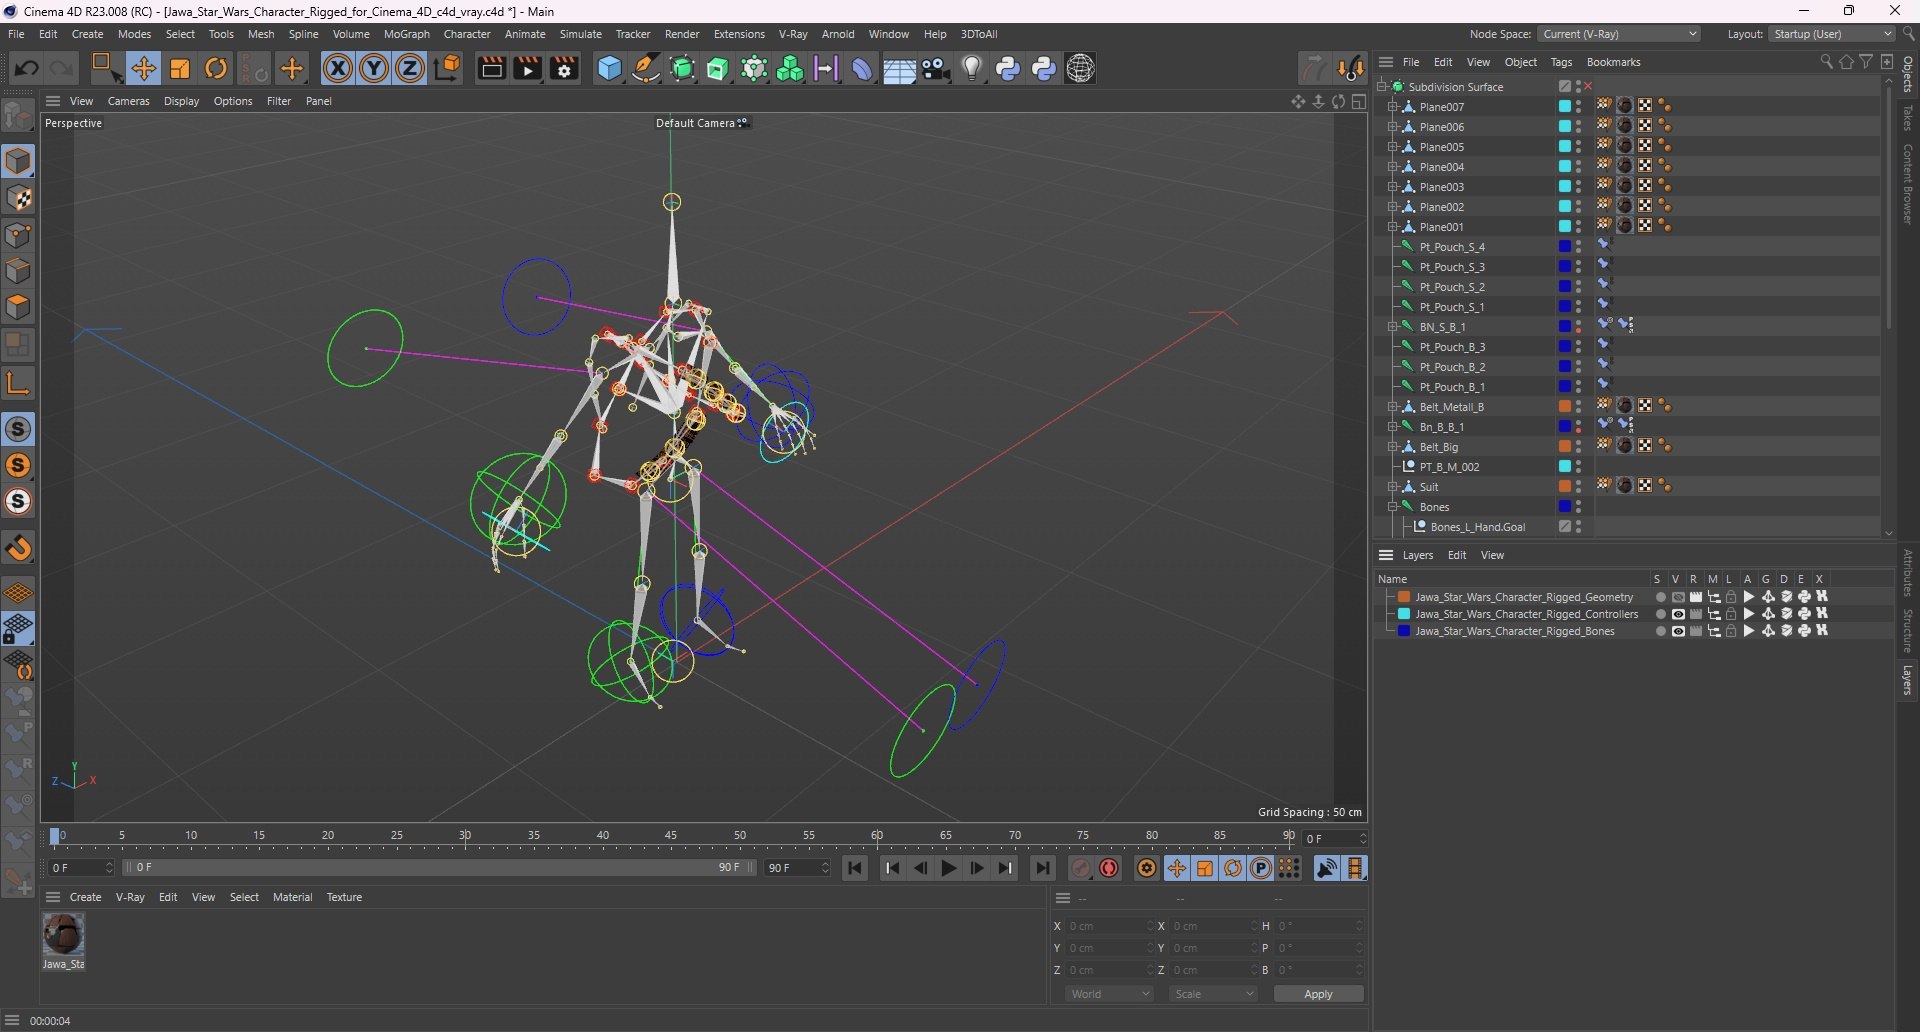Open Cameras menu in viewport

tap(128, 101)
